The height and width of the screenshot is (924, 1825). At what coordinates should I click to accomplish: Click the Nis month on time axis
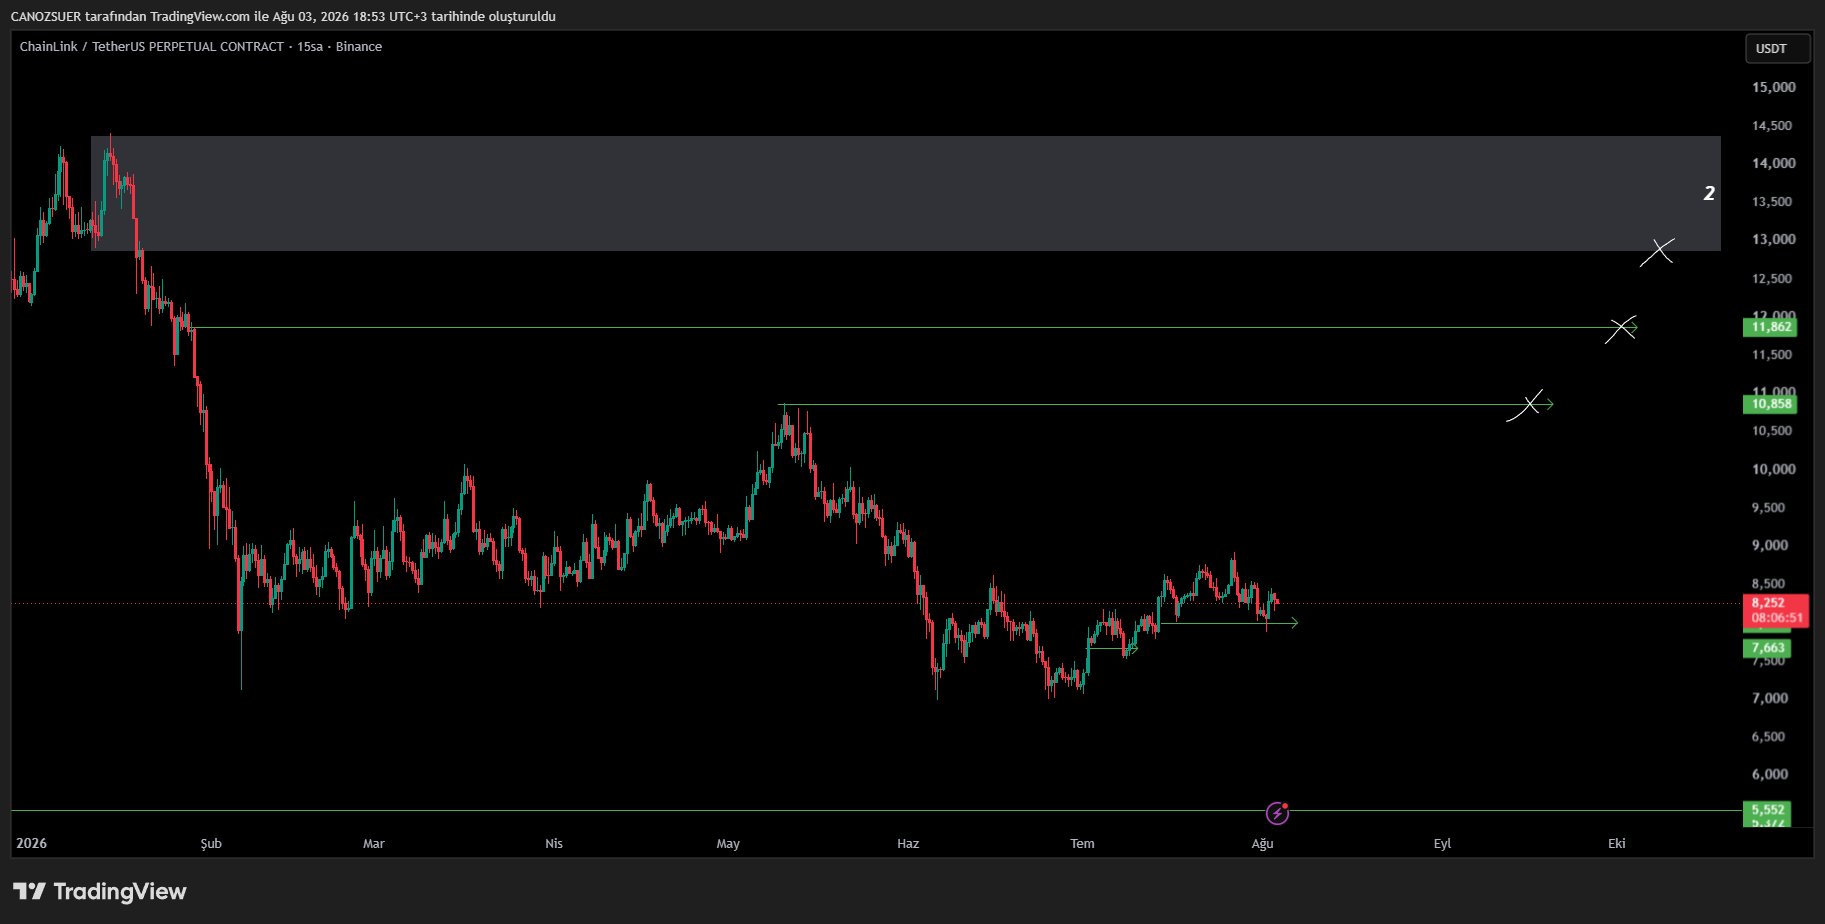[x=554, y=843]
